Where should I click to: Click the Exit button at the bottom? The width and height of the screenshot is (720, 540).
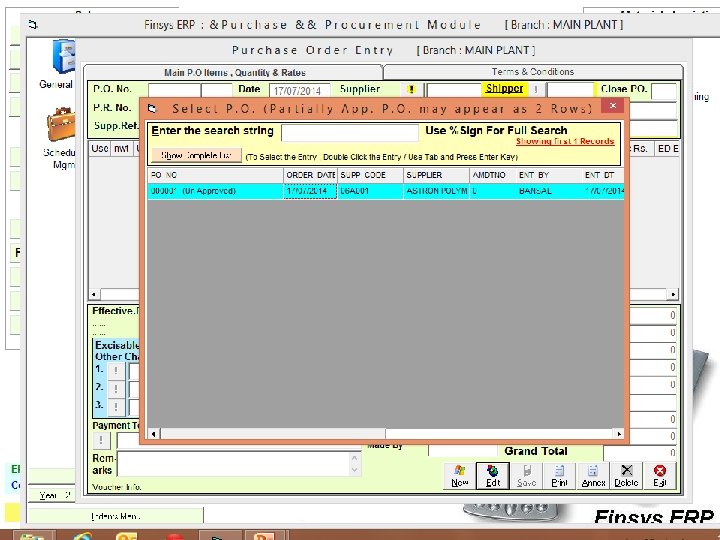(x=660, y=476)
